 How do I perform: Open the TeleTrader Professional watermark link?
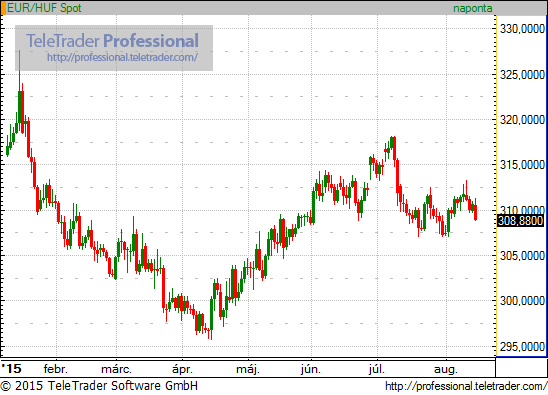tap(122, 57)
